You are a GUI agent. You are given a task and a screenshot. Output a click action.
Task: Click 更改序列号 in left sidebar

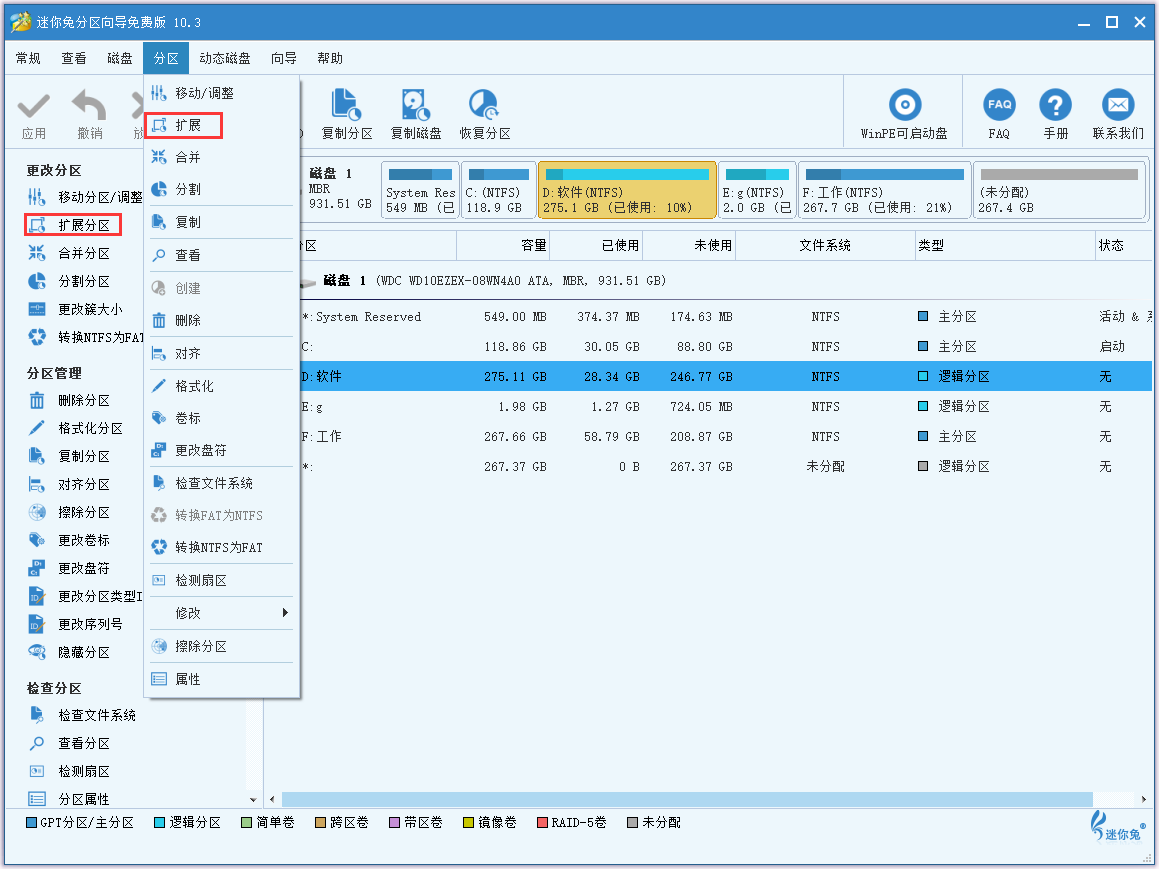[x=75, y=625]
